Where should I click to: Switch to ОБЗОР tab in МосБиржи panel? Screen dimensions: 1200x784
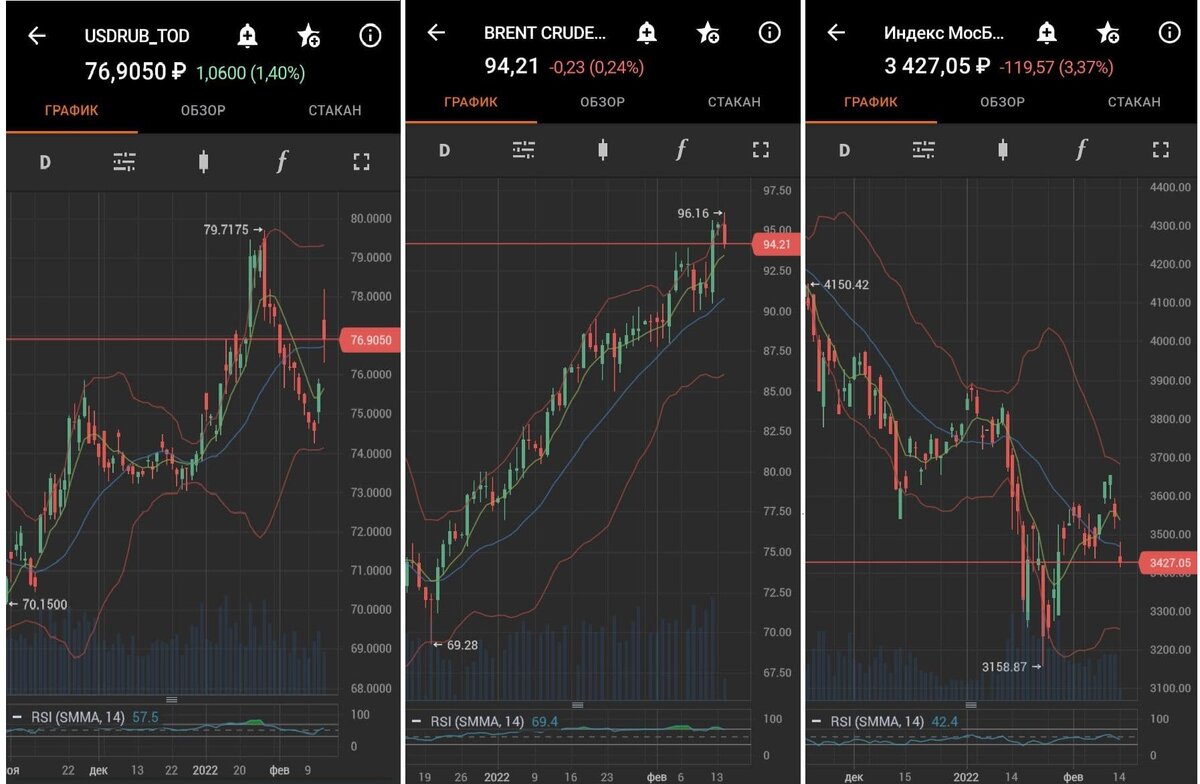point(1003,102)
